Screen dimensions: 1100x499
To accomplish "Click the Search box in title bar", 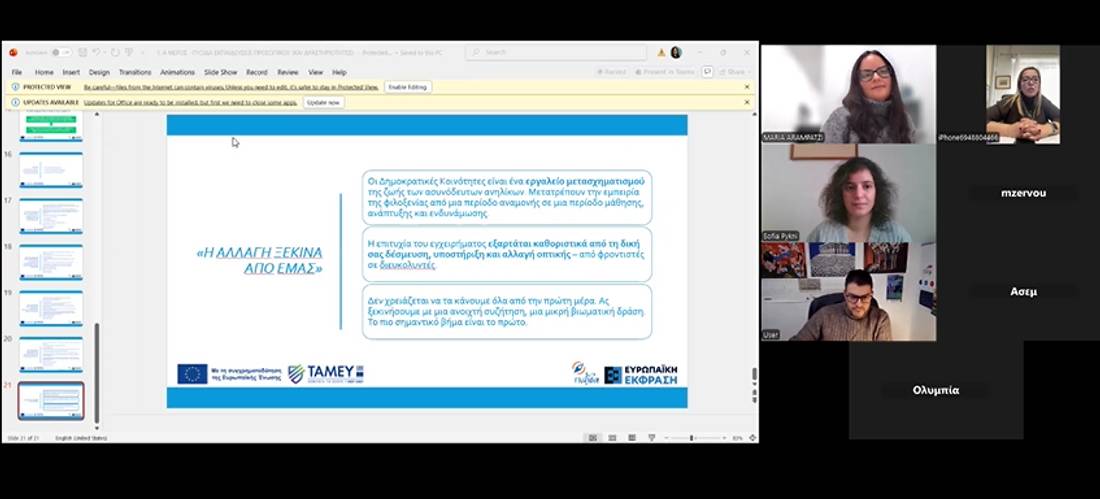I will tap(555, 52).
